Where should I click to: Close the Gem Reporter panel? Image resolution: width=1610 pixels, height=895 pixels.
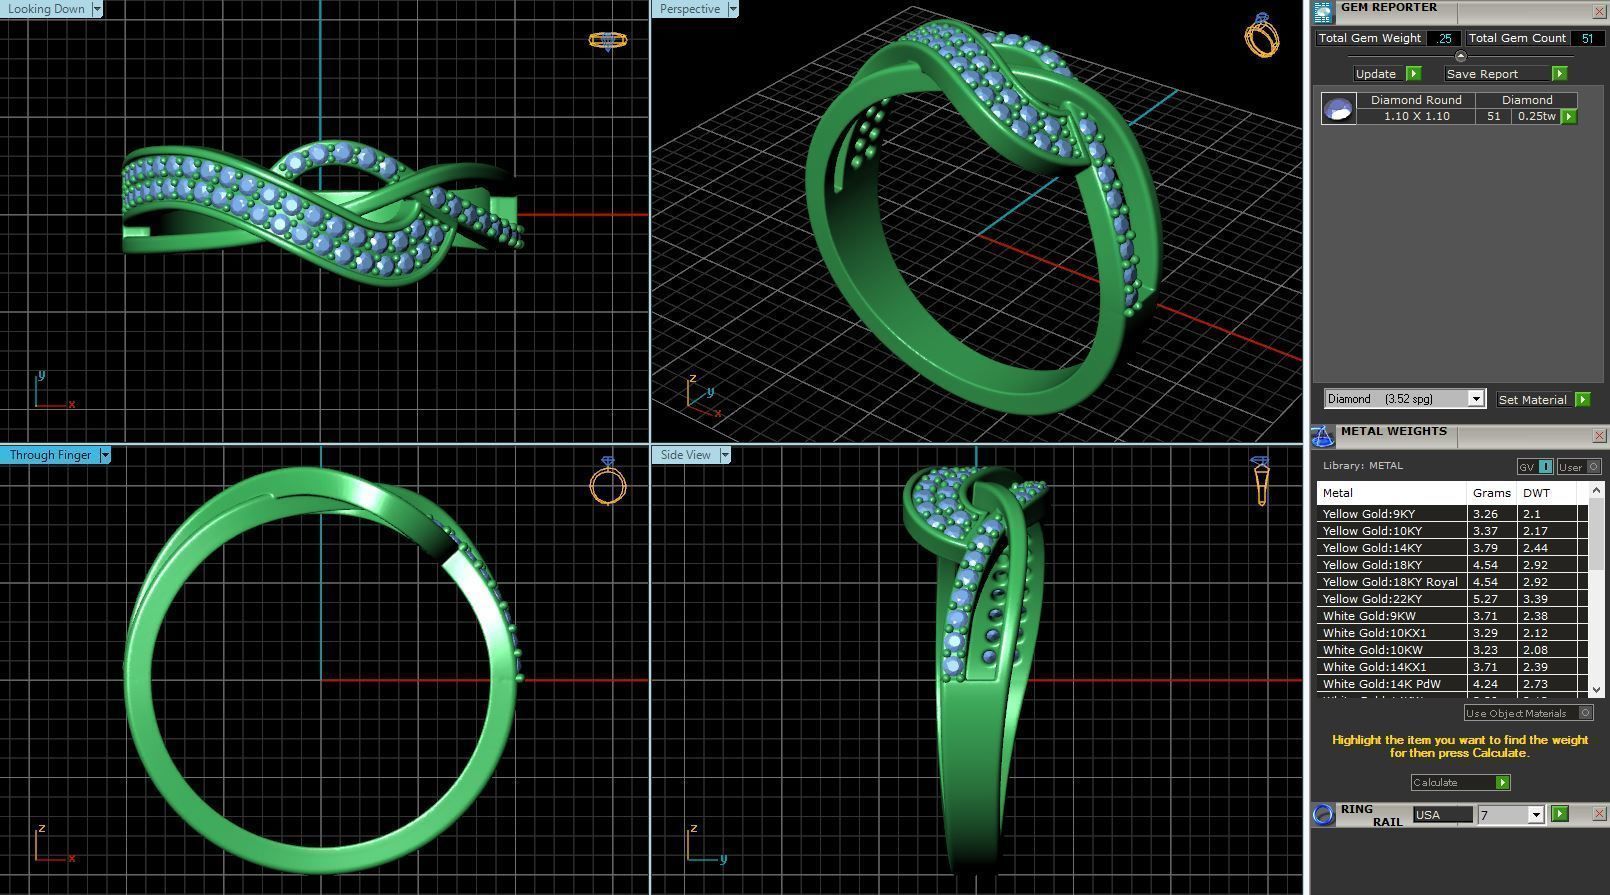[x=1598, y=12]
